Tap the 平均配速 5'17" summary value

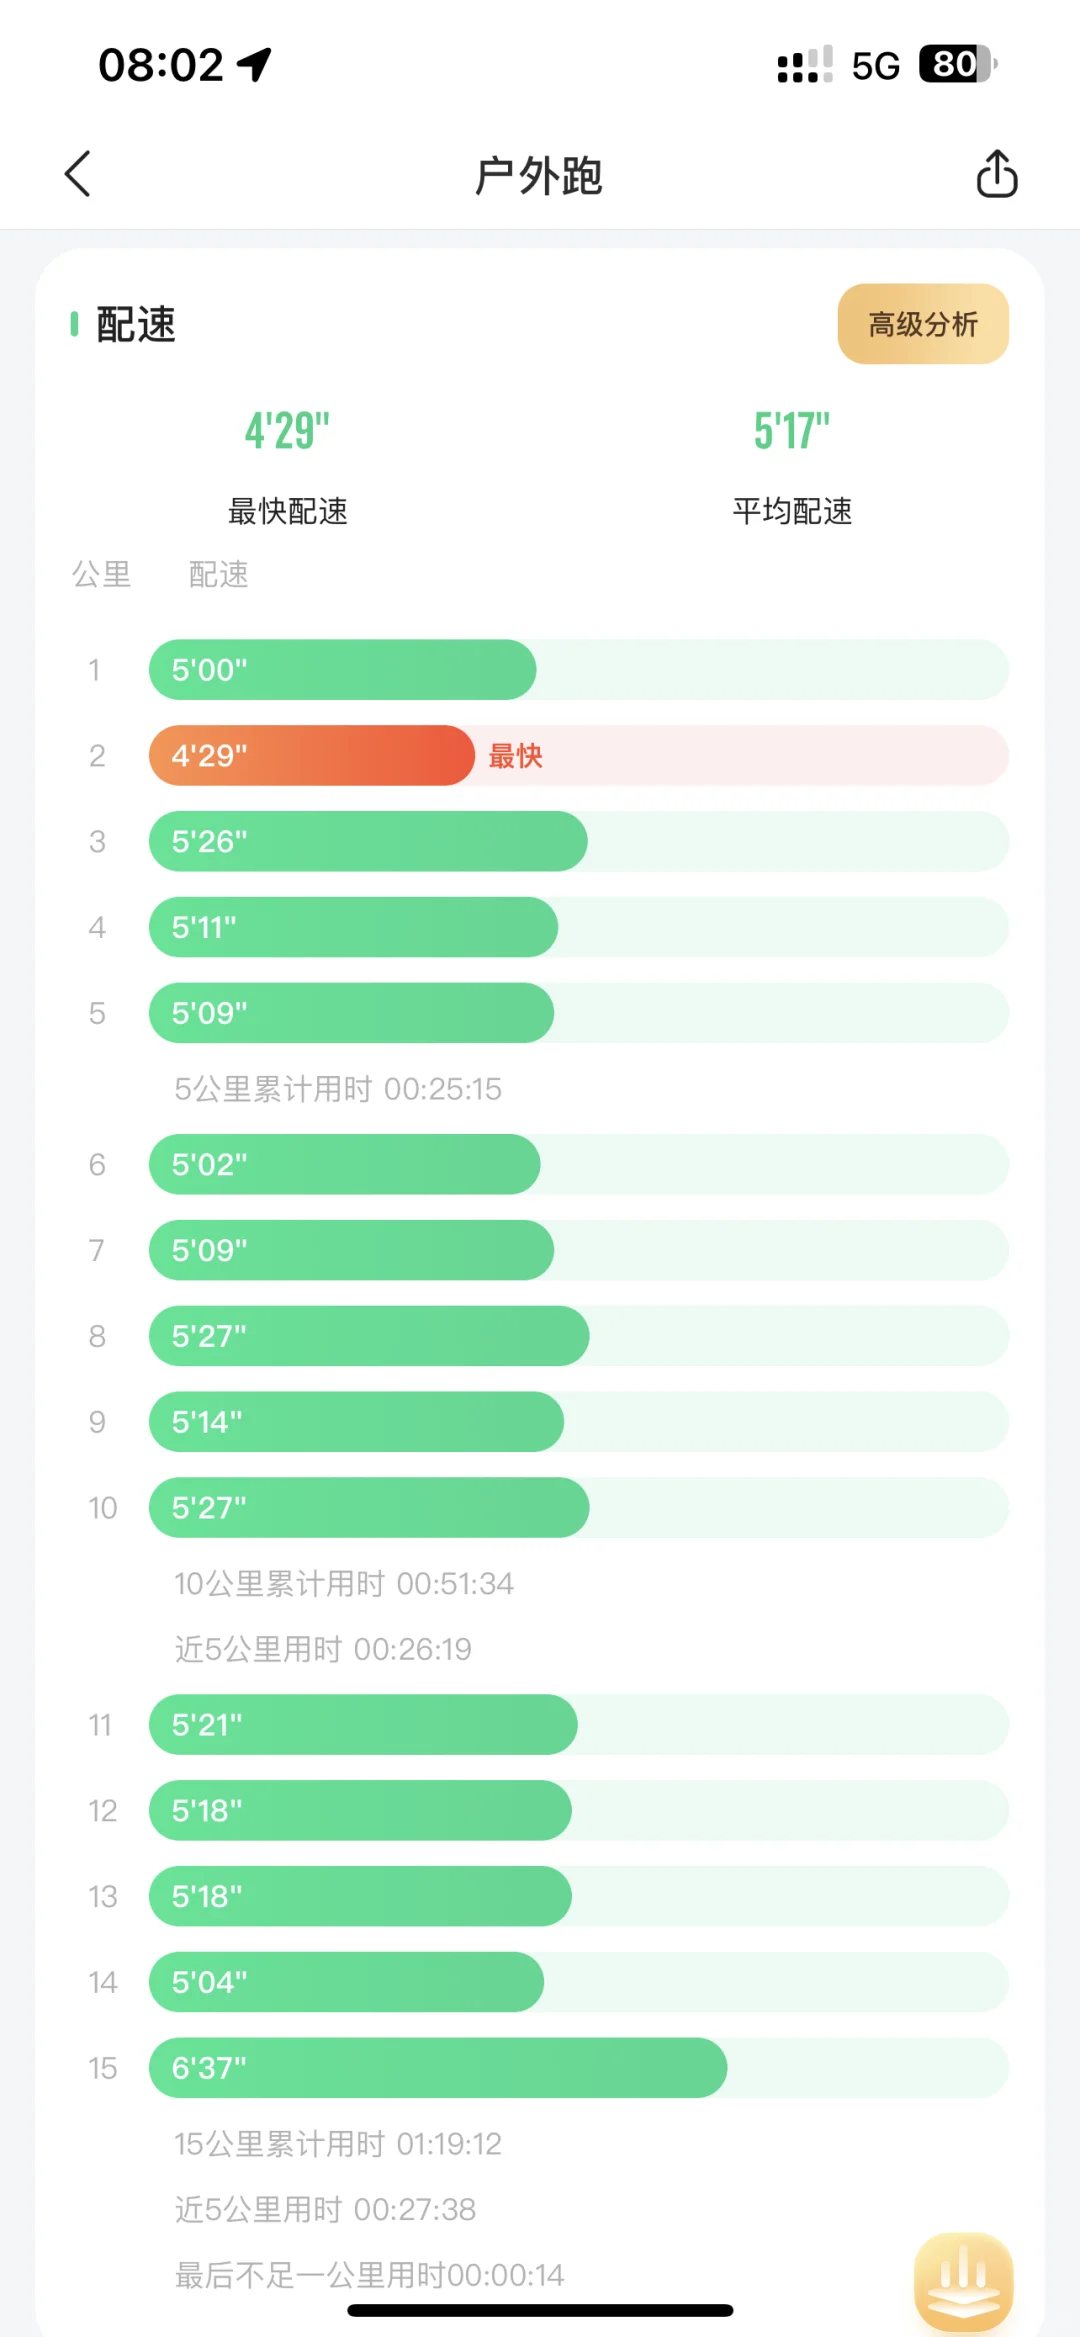792,431
